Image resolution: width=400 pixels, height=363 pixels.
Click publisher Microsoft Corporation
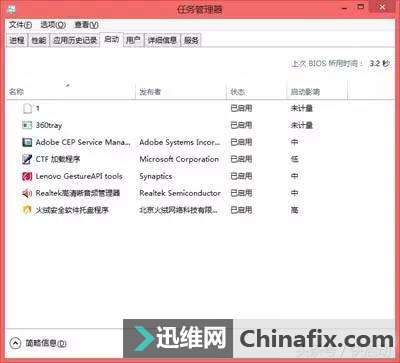[179, 159]
